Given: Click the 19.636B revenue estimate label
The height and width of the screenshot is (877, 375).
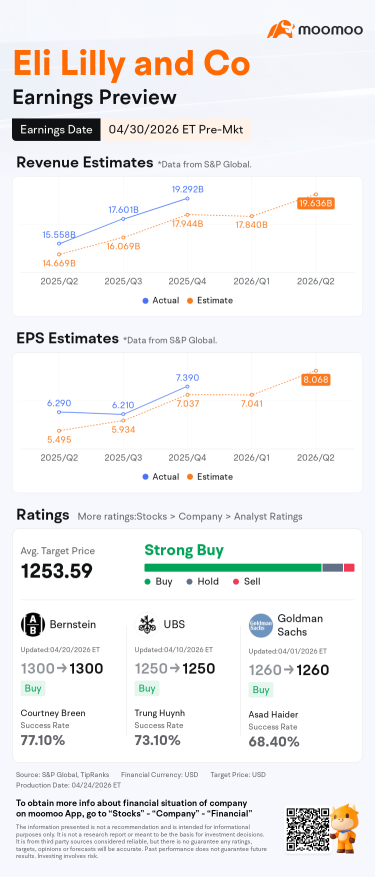Looking at the screenshot, I should point(316,204).
